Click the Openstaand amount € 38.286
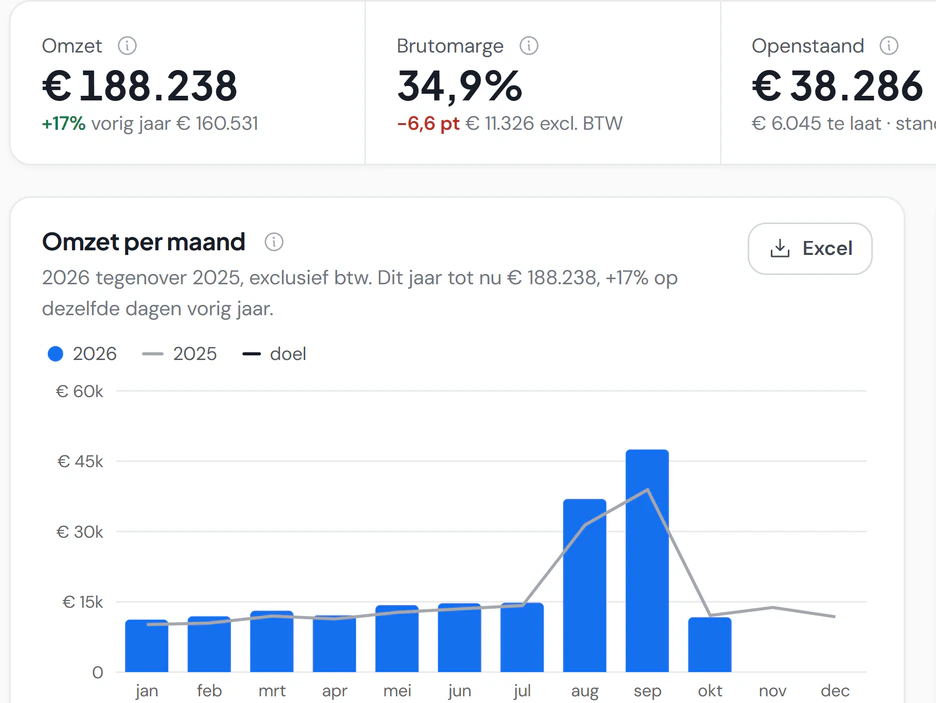This screenshot has width=936, height=703. point(838,85)
